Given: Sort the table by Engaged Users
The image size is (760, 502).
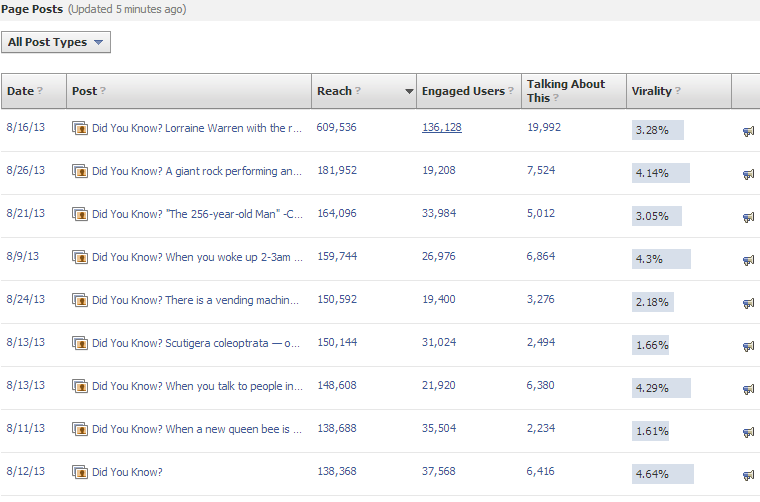Looking at the screenshot, I should click(463, 91).
